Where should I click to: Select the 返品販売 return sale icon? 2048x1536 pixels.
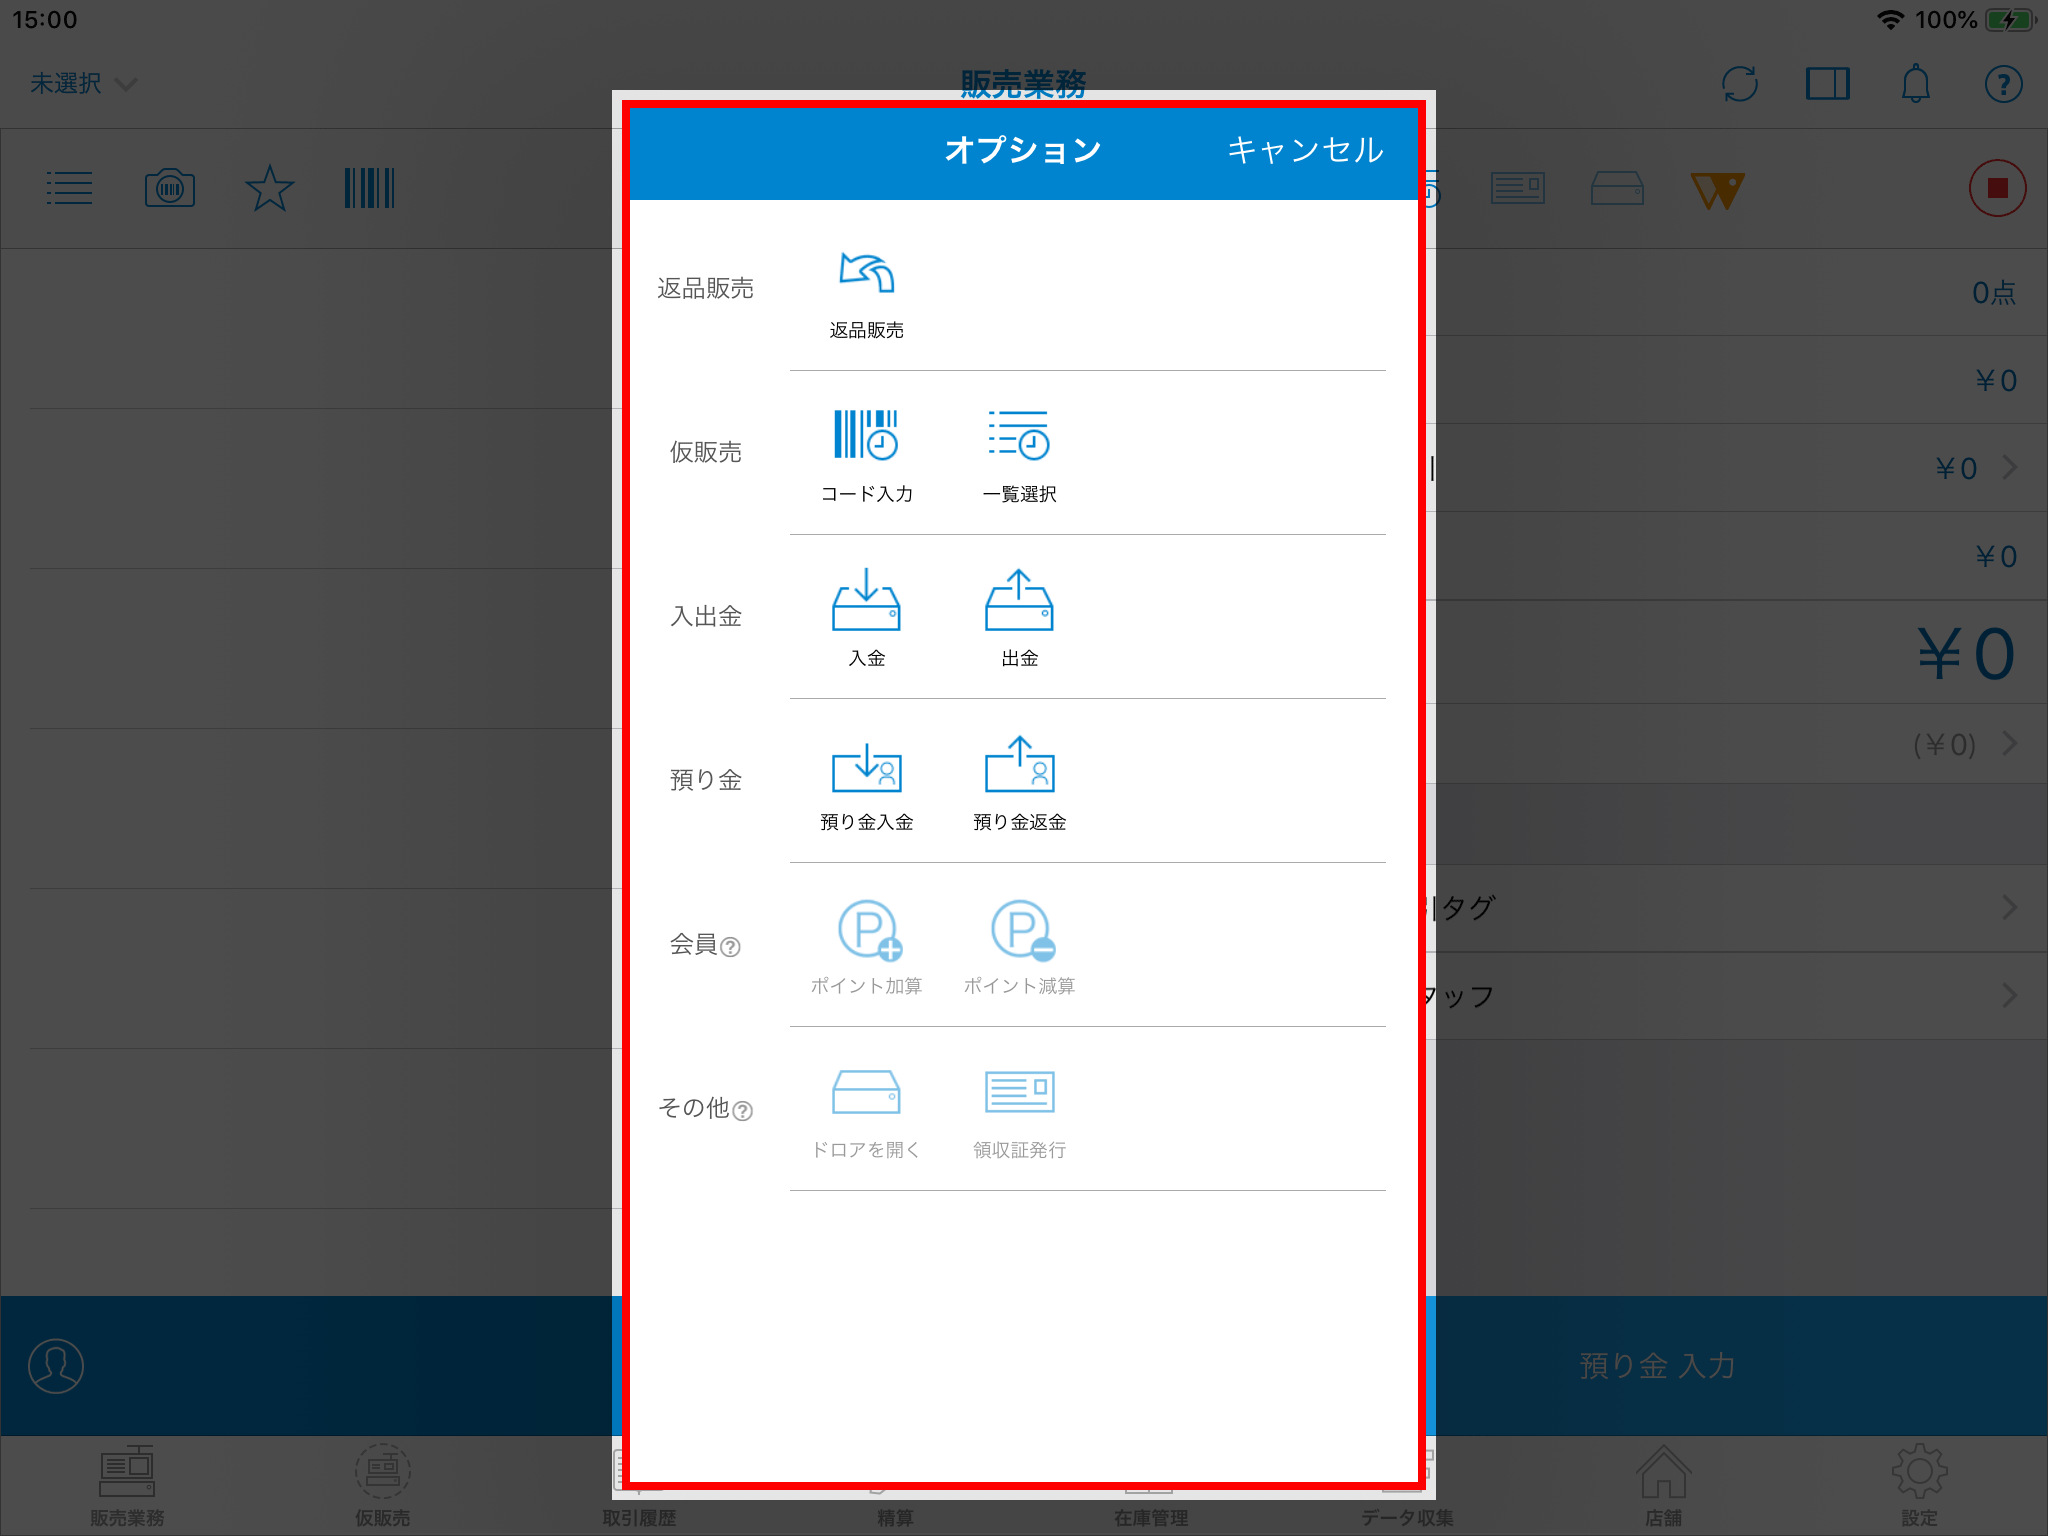(x=866, y=275)
